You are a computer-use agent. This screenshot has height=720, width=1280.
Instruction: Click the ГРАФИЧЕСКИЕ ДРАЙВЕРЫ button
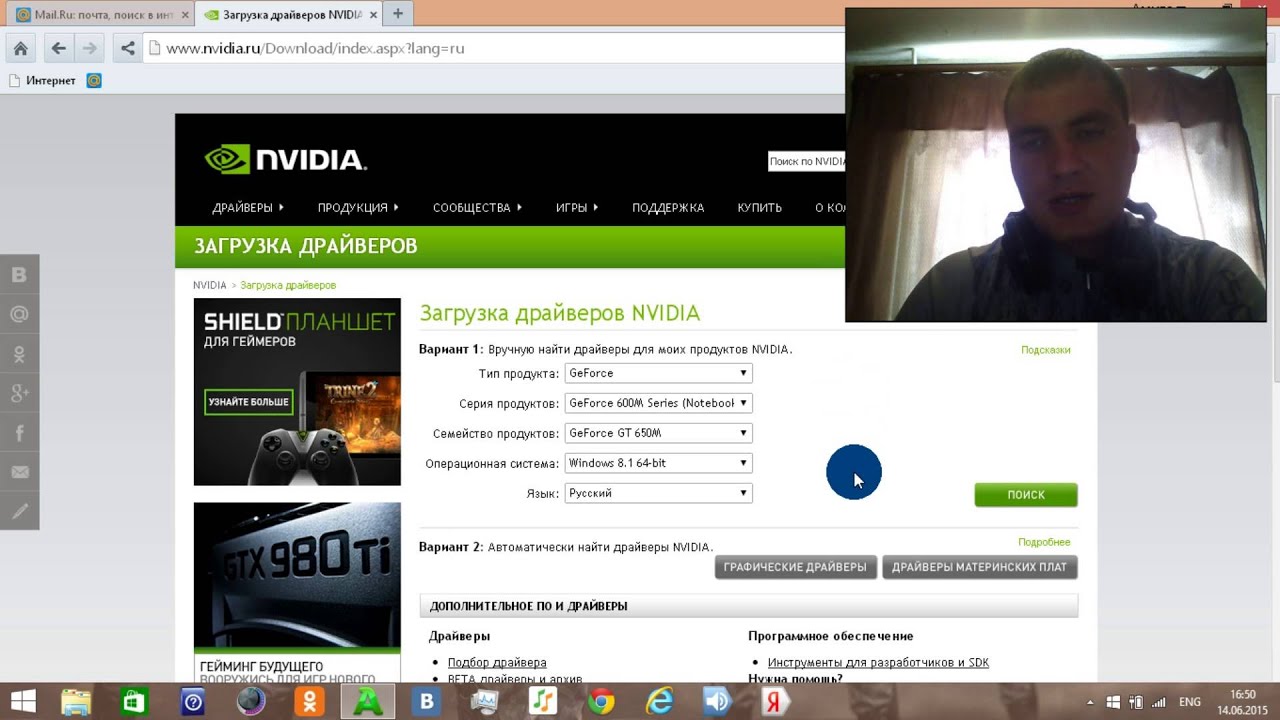pyautogui.click(x=796, y=567)
